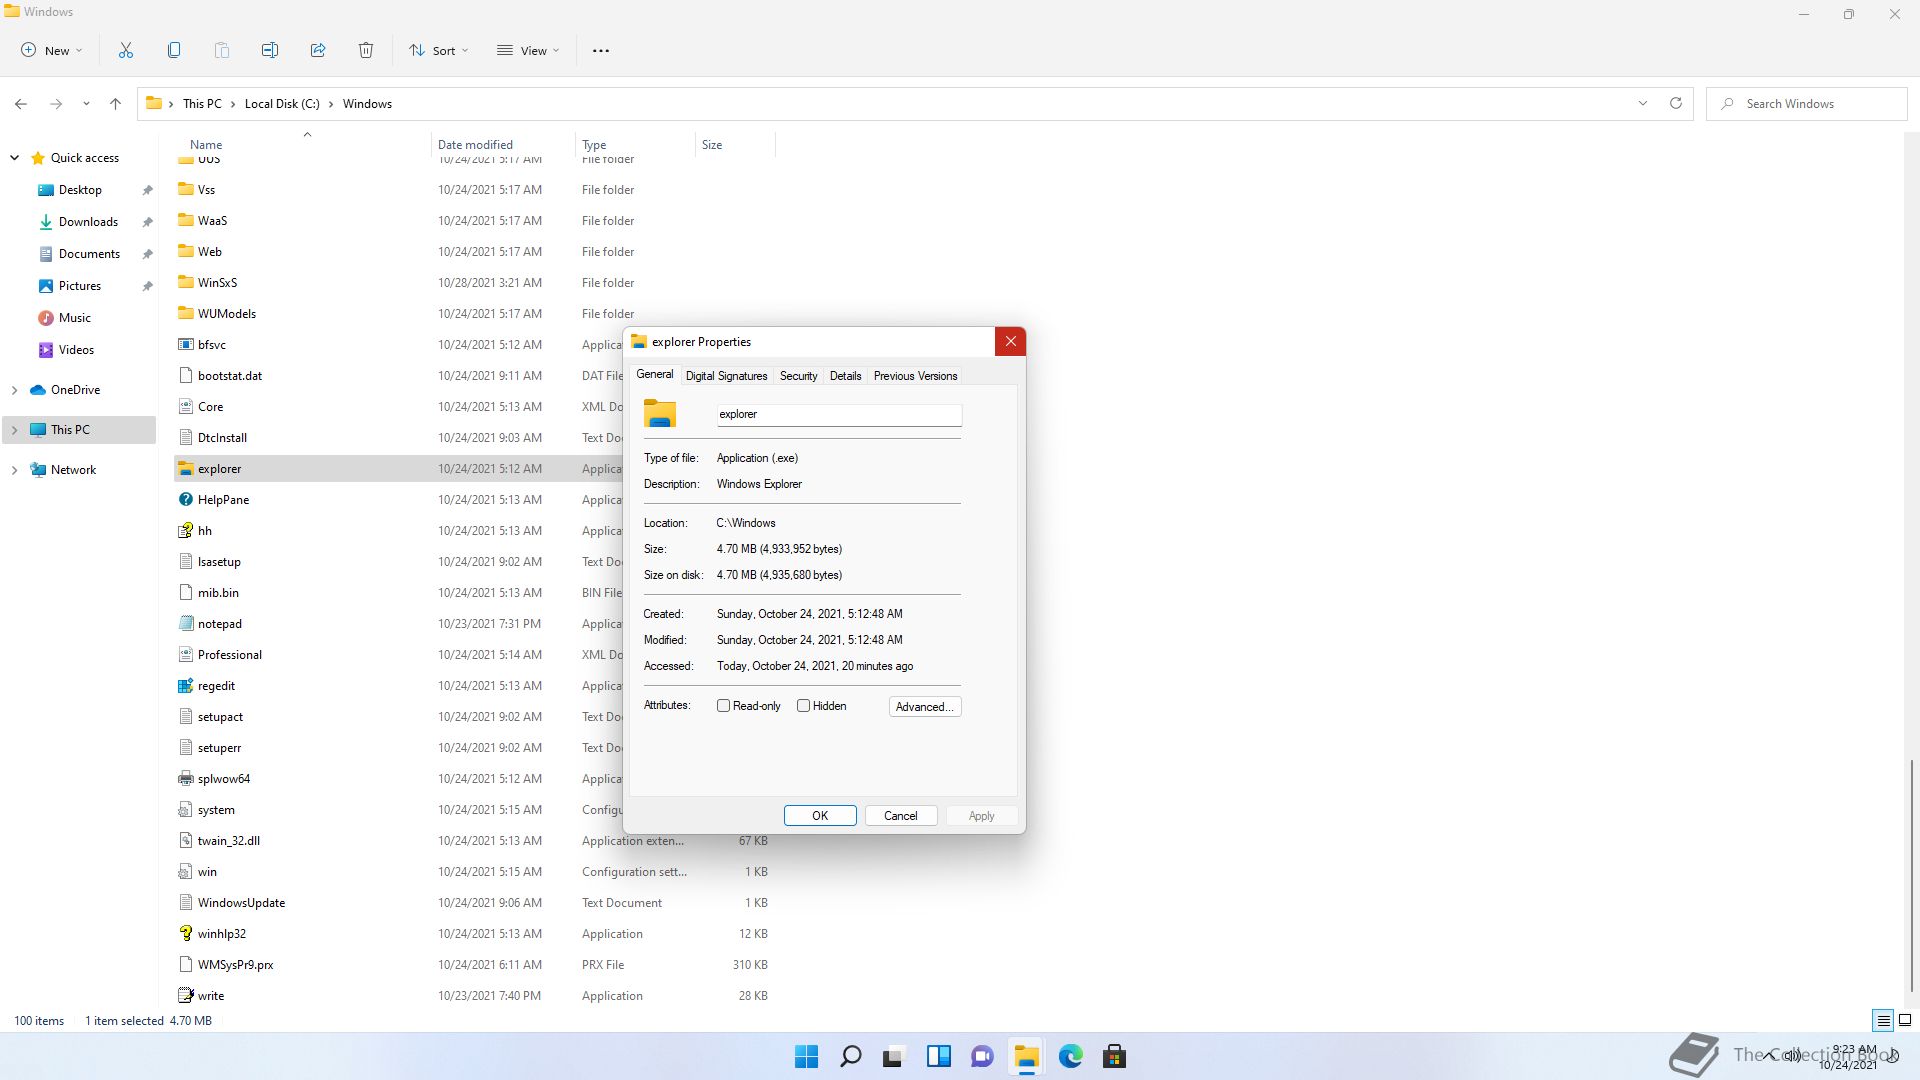Expand the This PC tree node
The image size is (1920, 1080).
click(x=15, y=430)
